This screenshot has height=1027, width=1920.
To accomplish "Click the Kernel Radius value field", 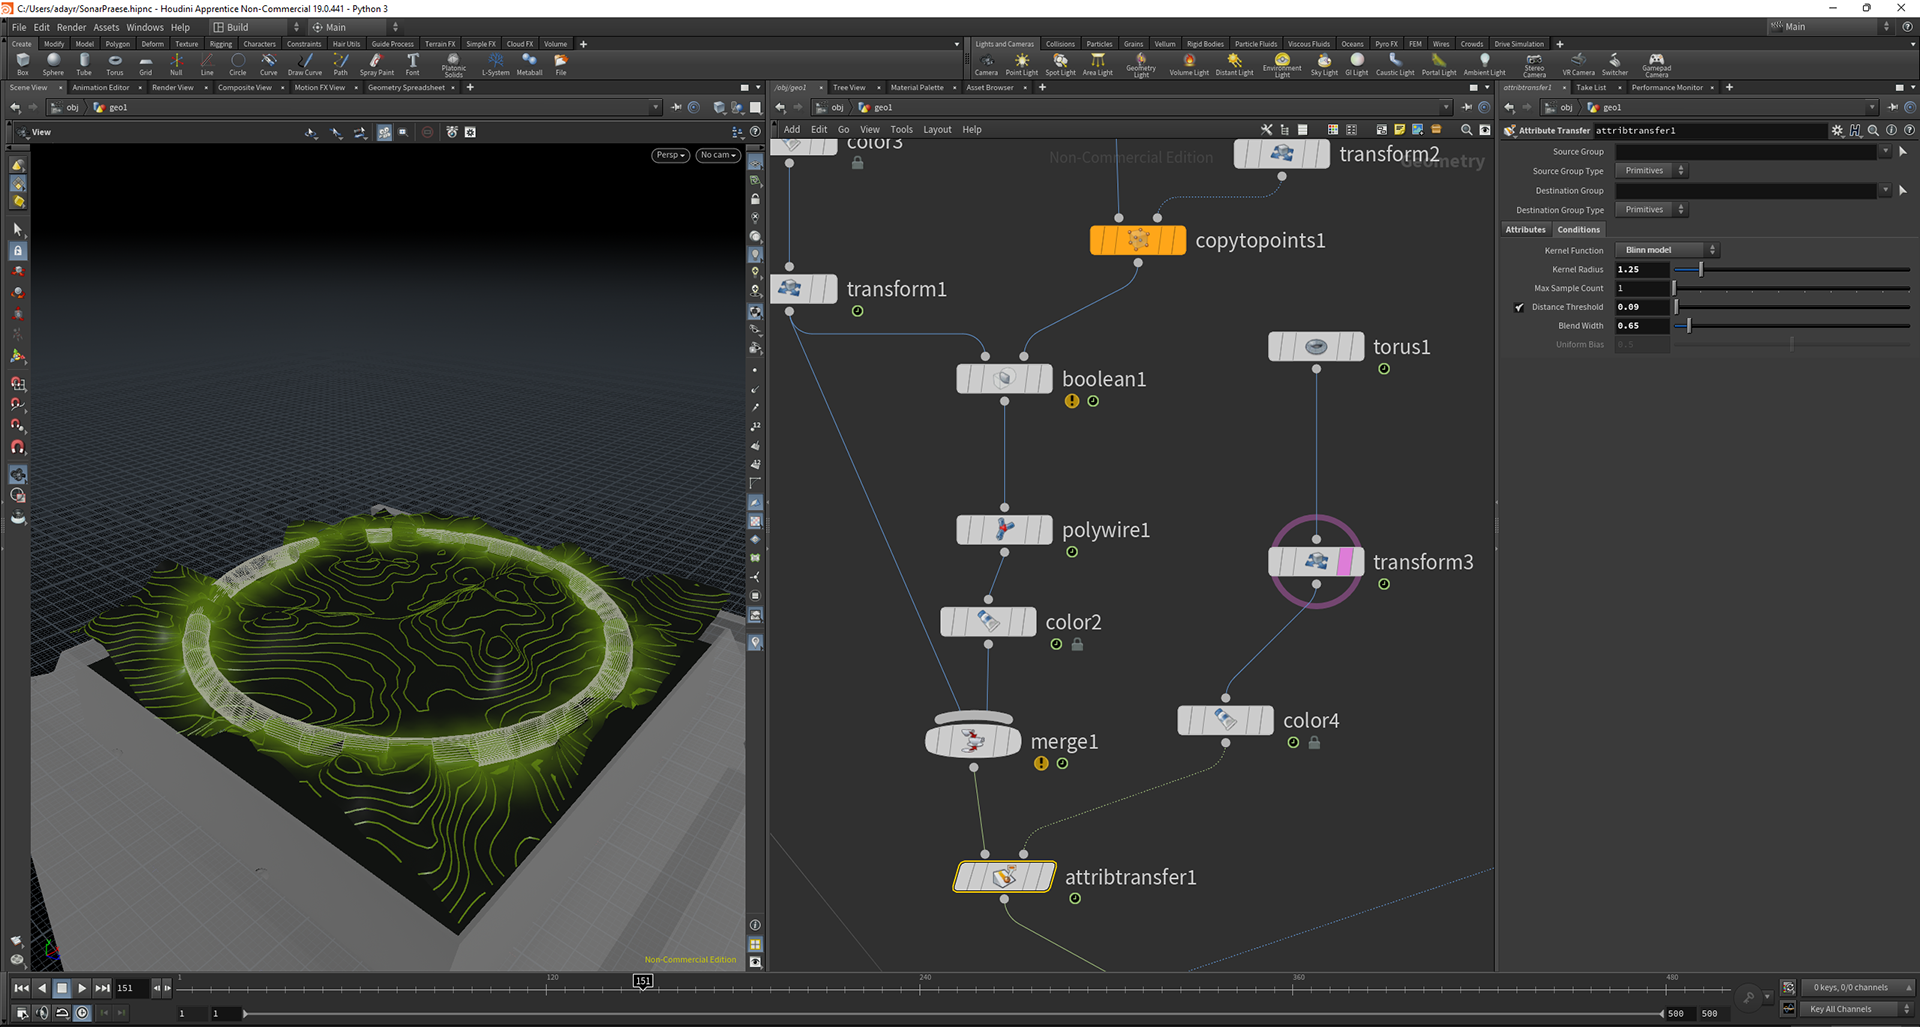I will 1642,270.
